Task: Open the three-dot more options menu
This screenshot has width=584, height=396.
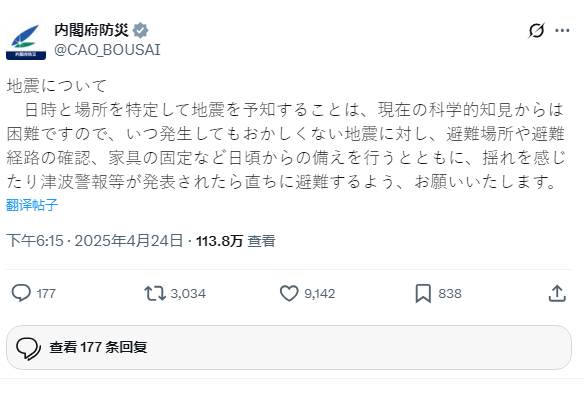Action: coord(562,31)
